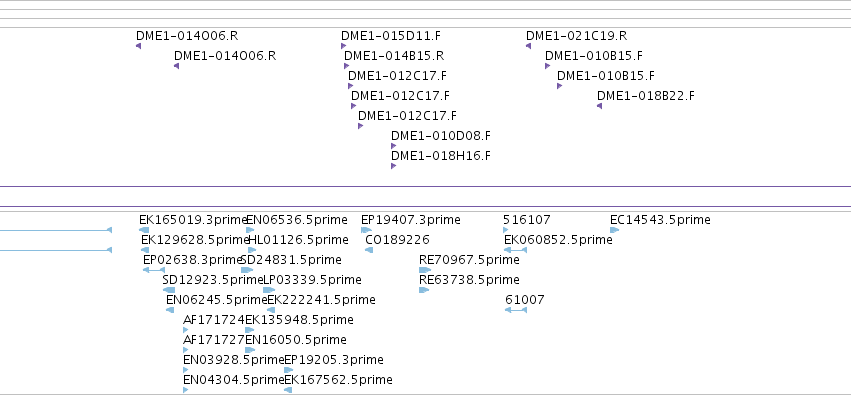Select the DME1-010D08.F feature label
Screen dimensions: 851x395
441,136
